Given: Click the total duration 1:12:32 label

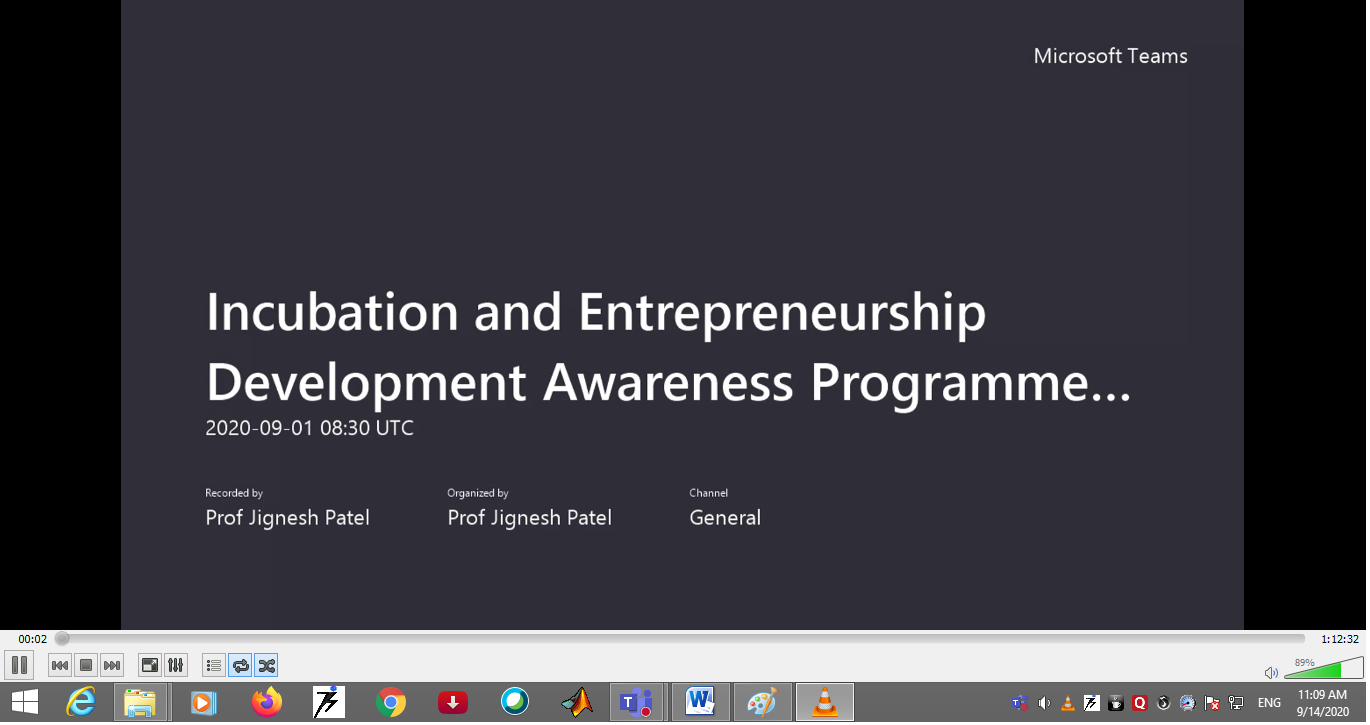Looking at the screenshot, I should pyautogui.click(x=1339, y=639).
